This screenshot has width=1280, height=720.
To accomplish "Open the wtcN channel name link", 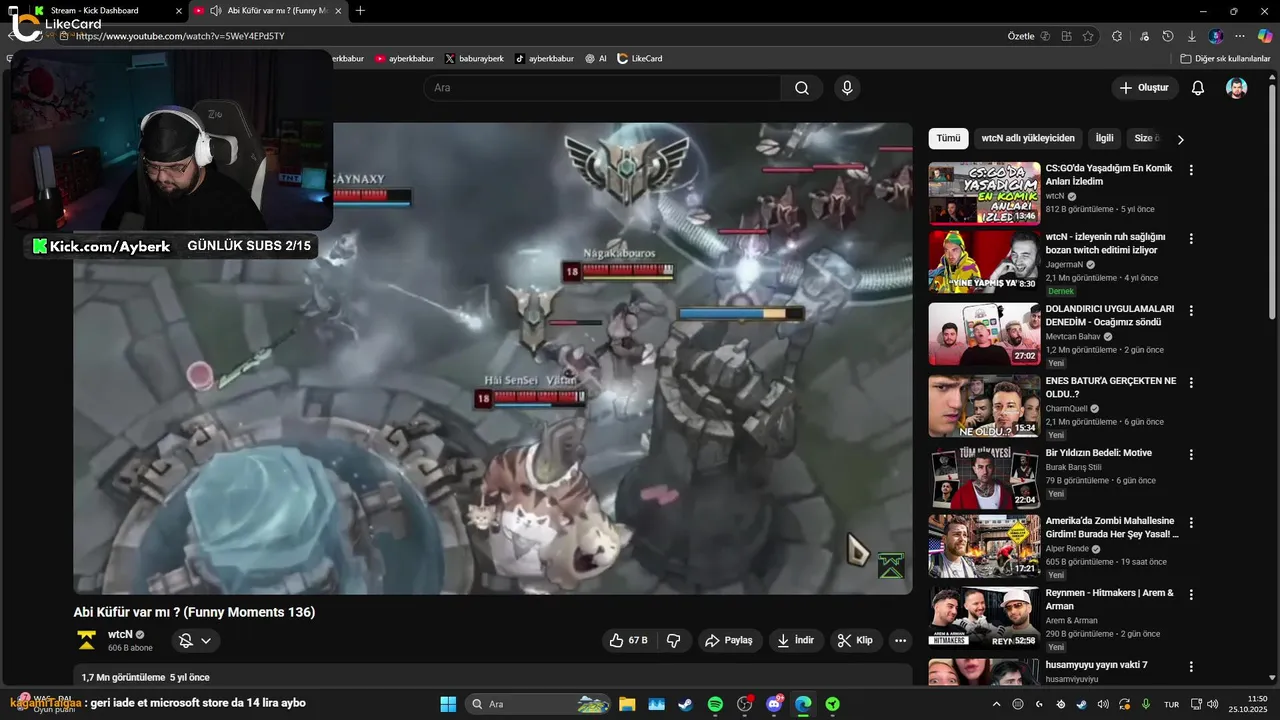I will [120, 634].
